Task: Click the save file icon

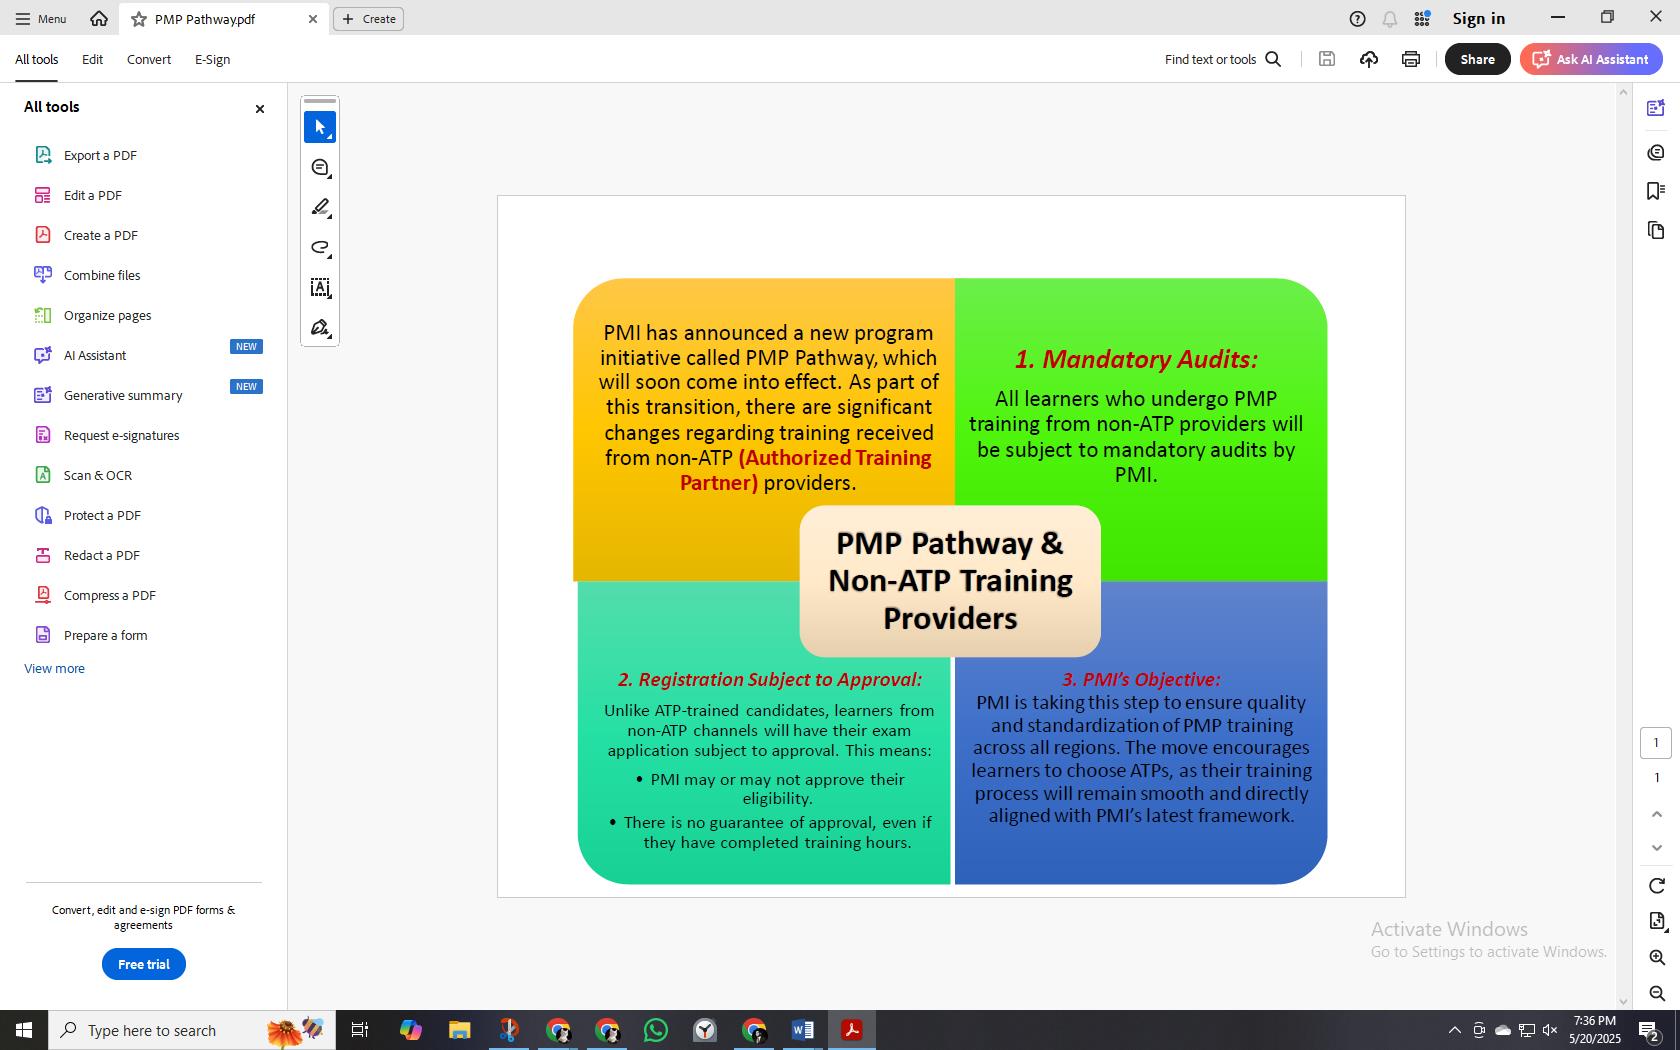Action: point(1327,59)
